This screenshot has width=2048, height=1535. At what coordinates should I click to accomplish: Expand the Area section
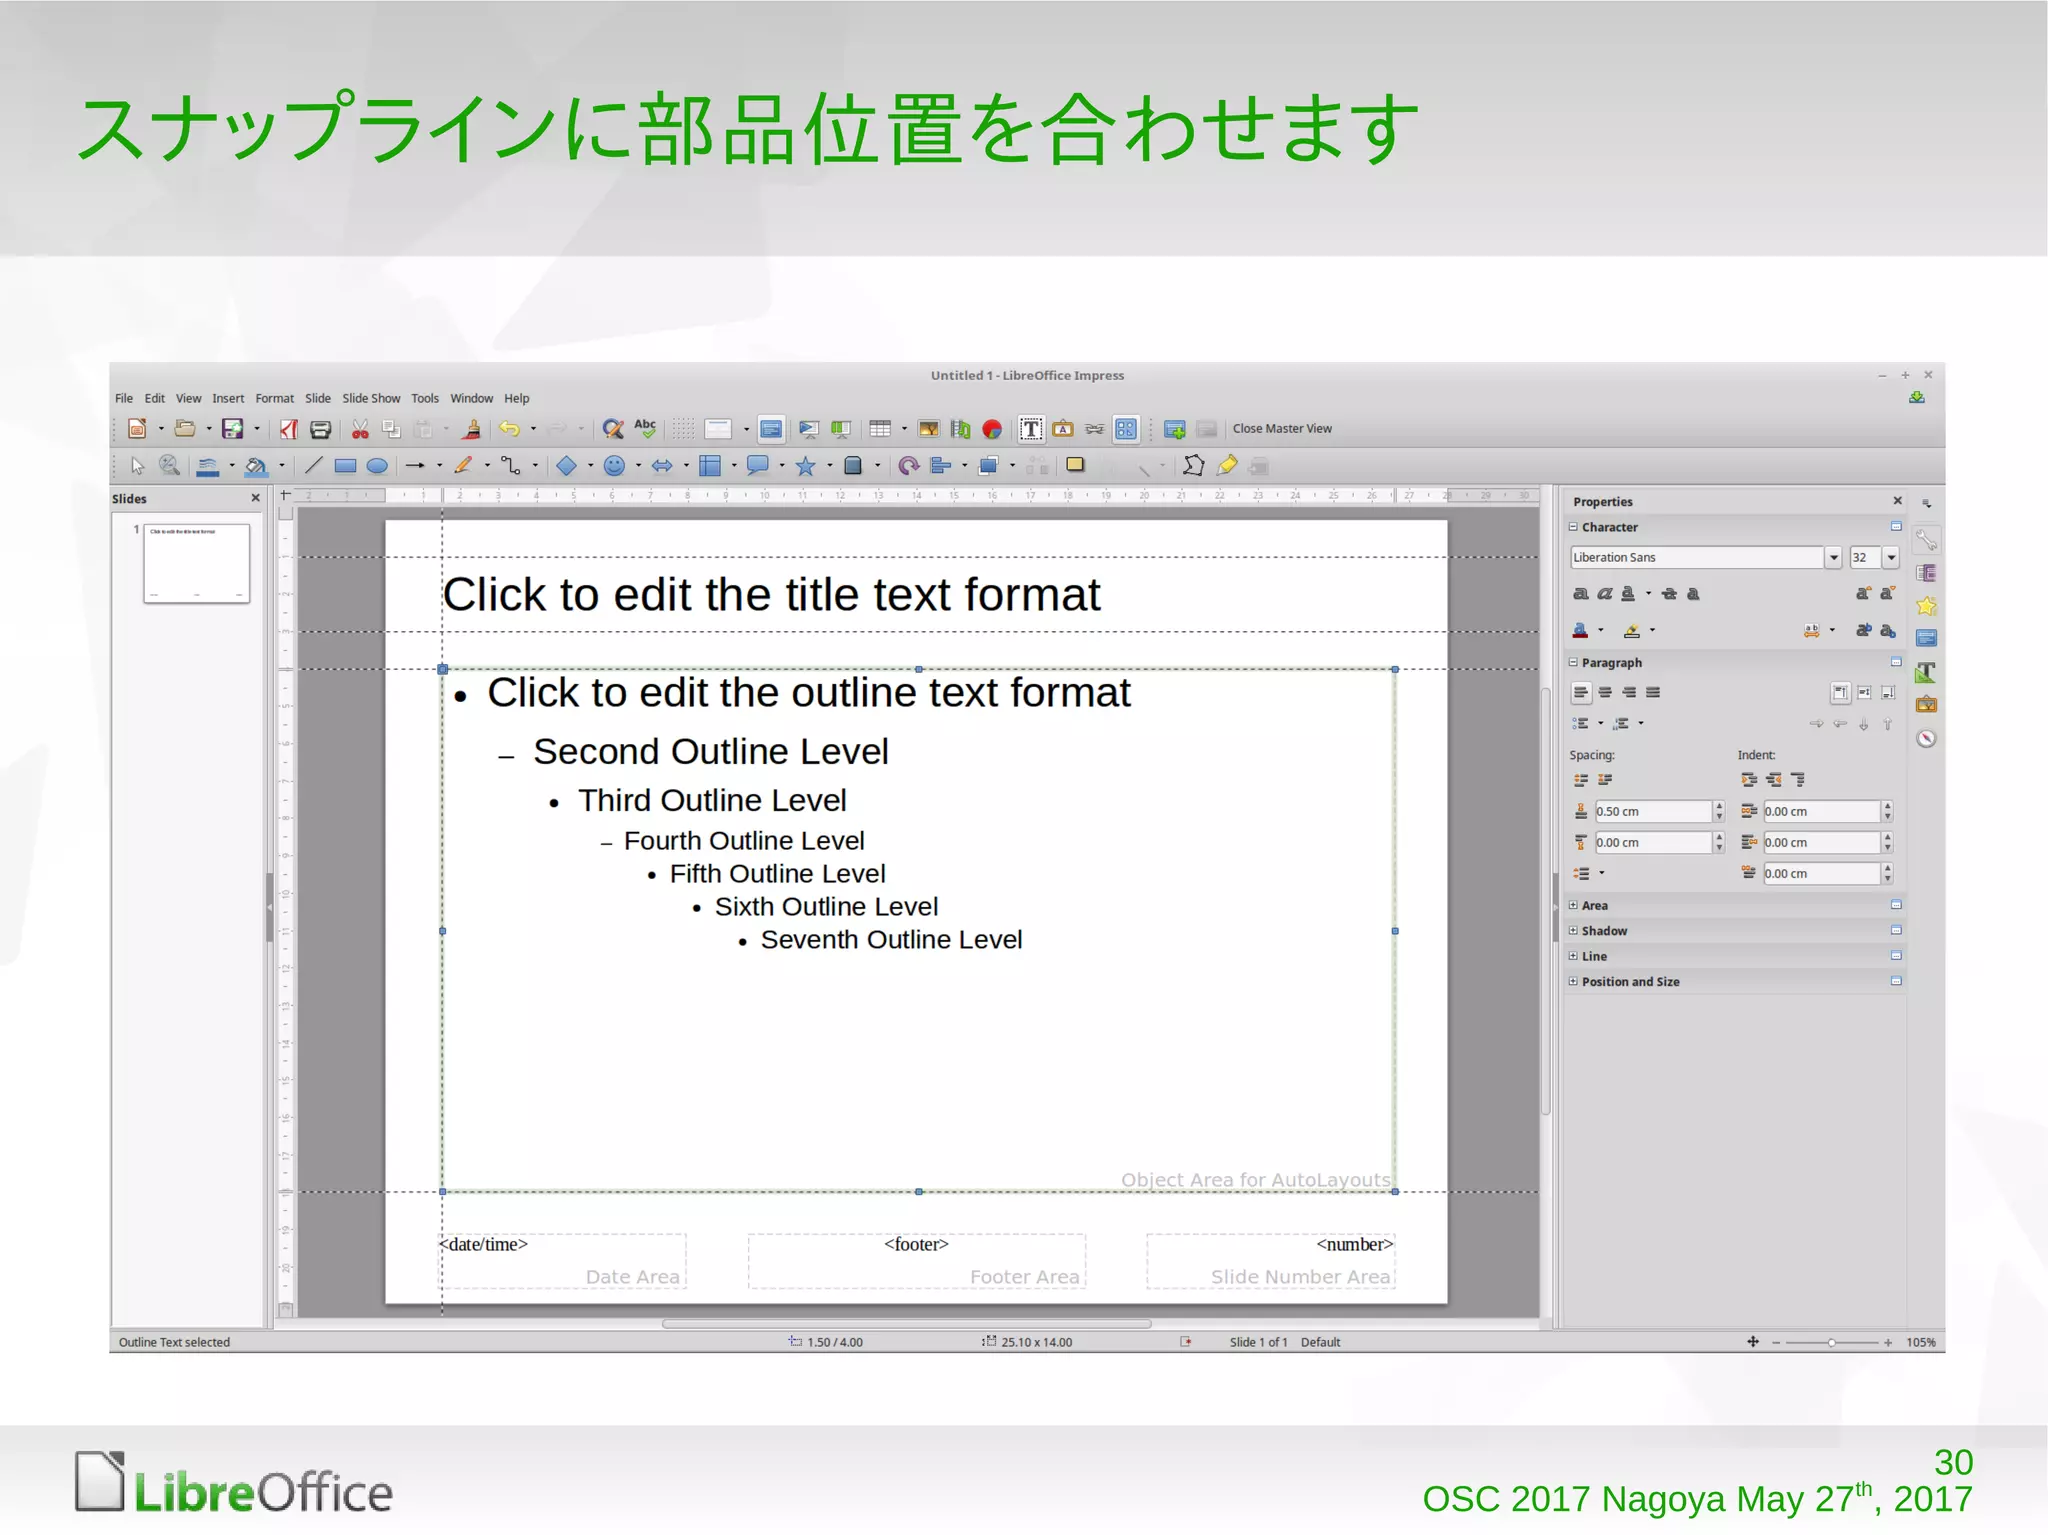pos(1573,905)
